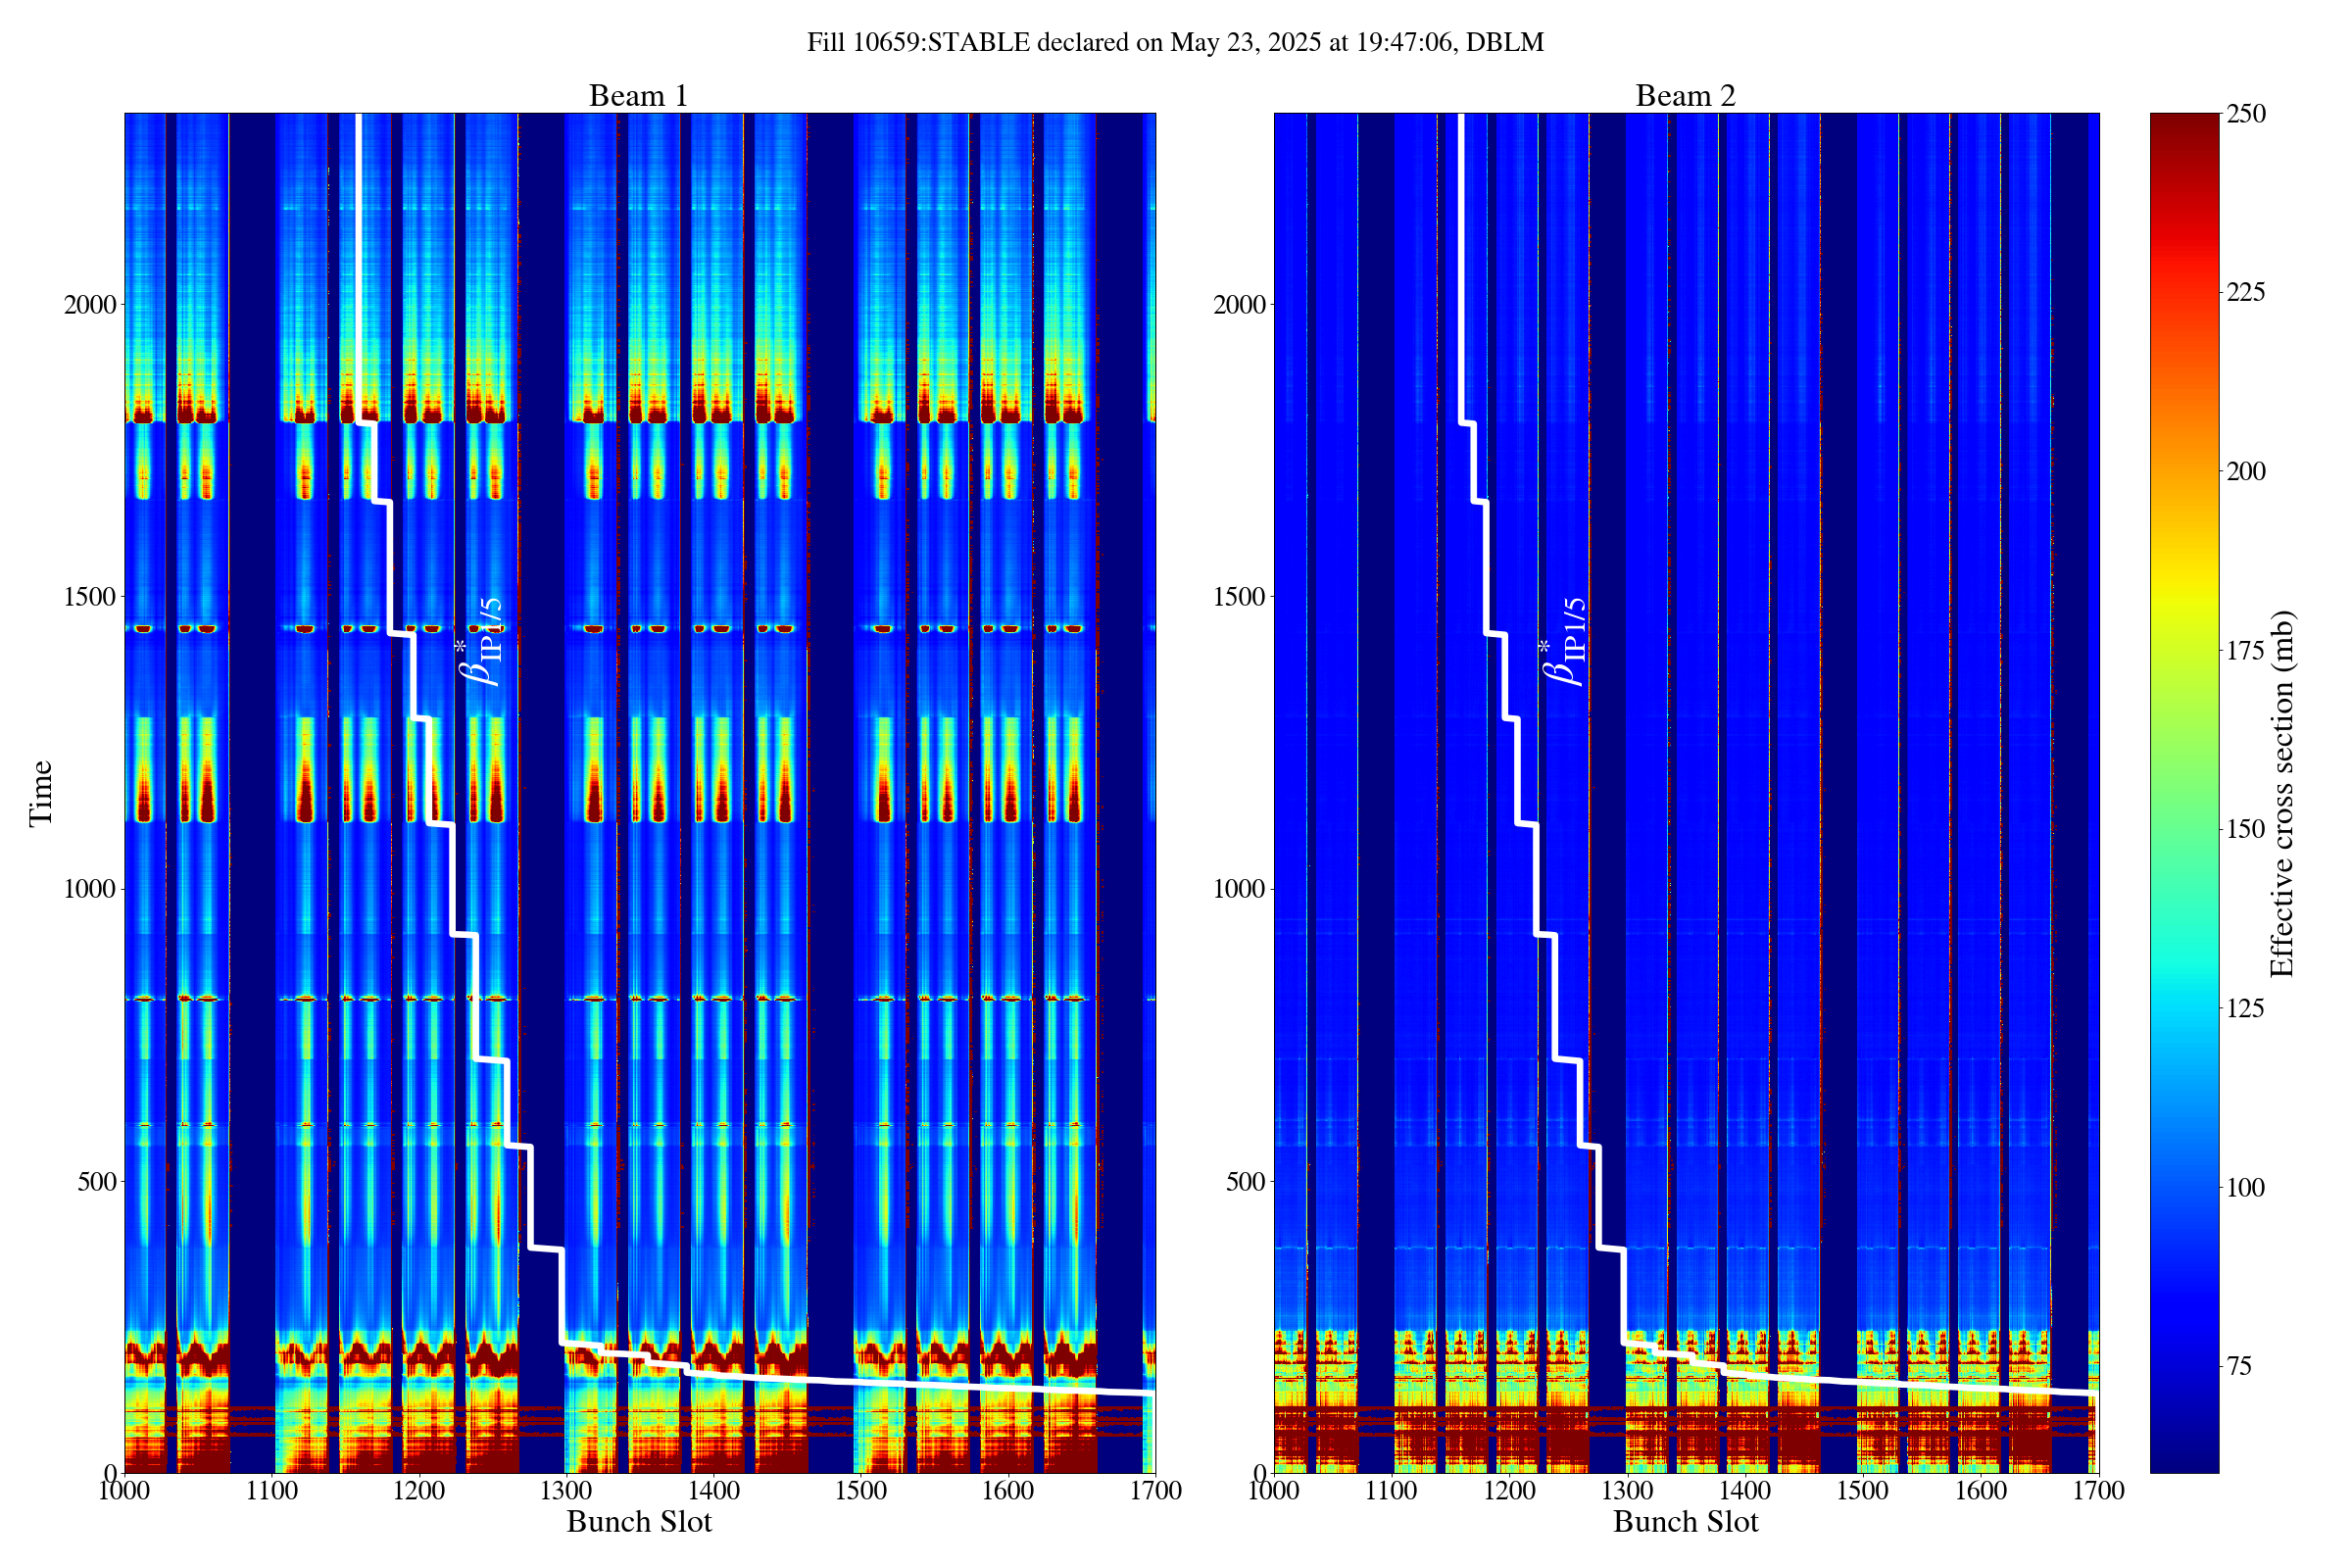The width and height of the screenshot is (2352, 1568).
Task: Click the jet colorbar strip
Action: tap(2184, 793)
